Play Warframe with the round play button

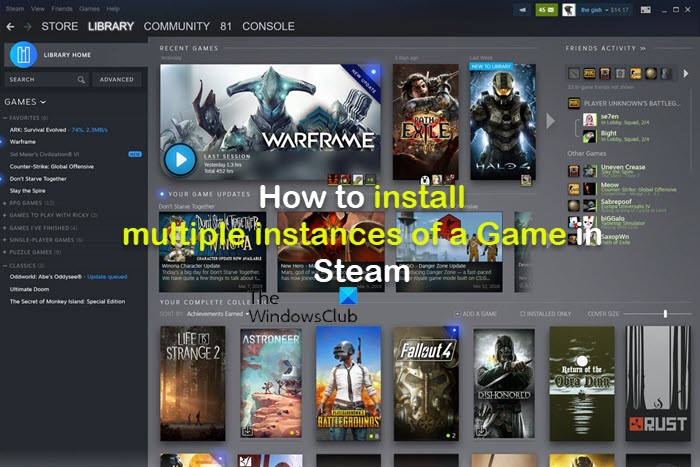180,159
